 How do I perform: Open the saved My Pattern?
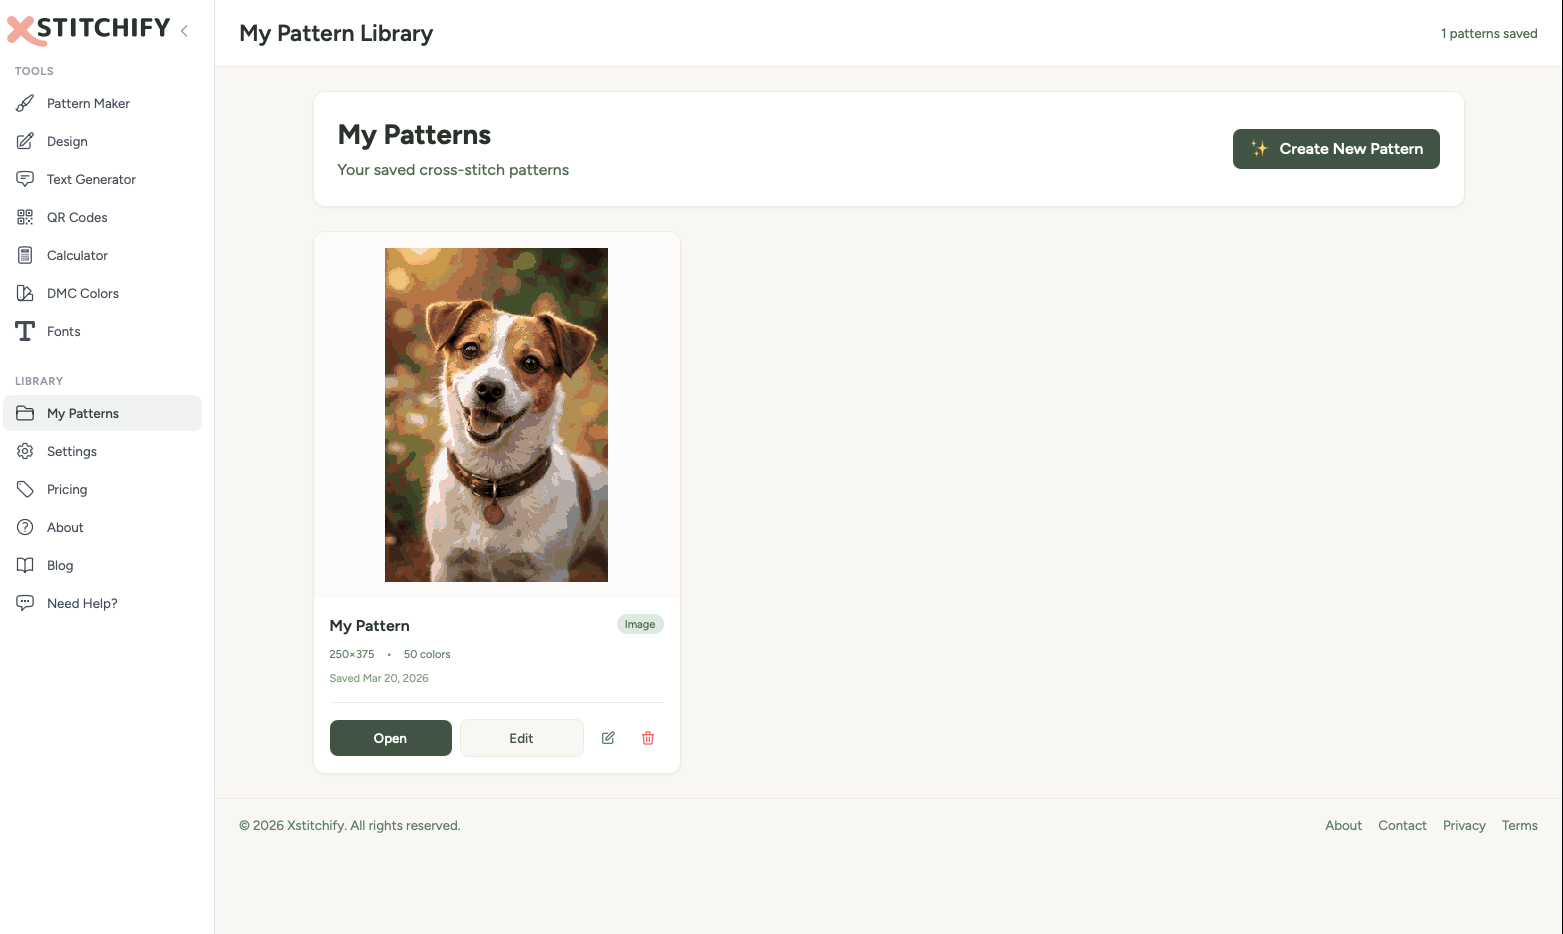coord(390,737)
